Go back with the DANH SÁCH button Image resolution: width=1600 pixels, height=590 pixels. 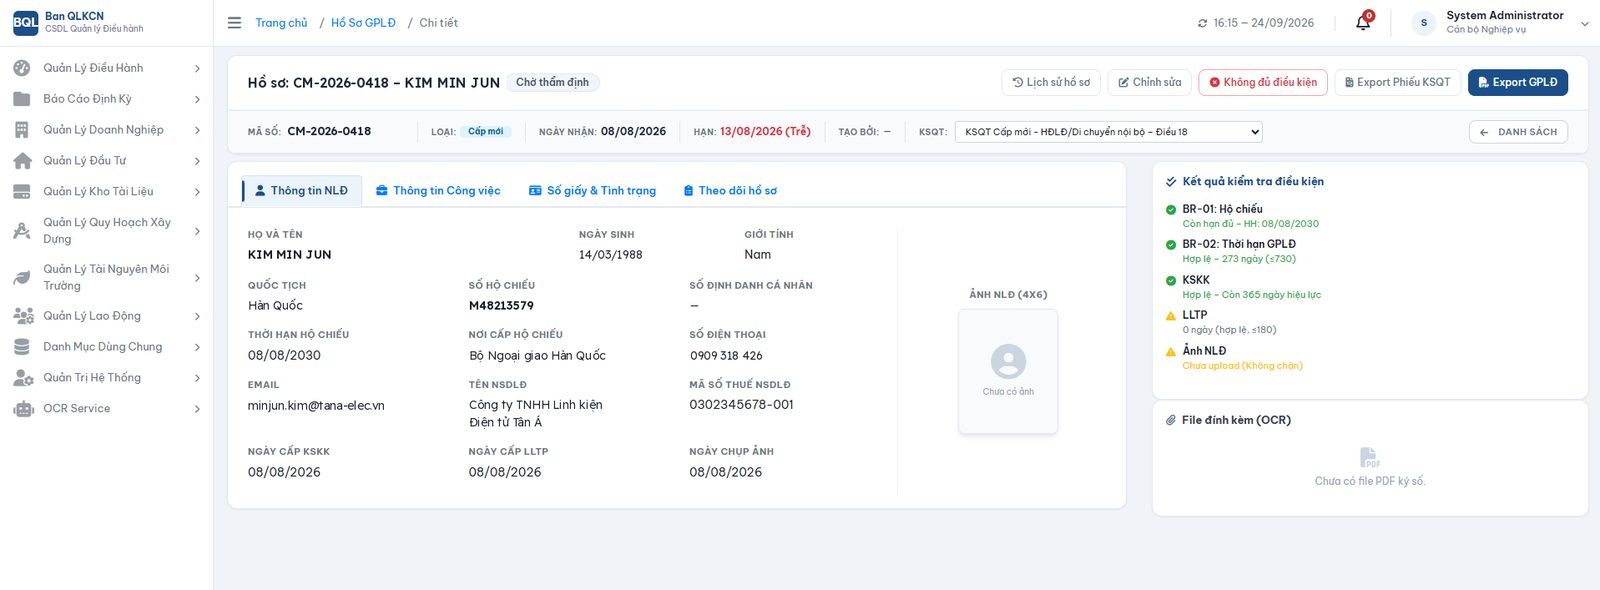pyautogui.click(x=1518, y=132)
